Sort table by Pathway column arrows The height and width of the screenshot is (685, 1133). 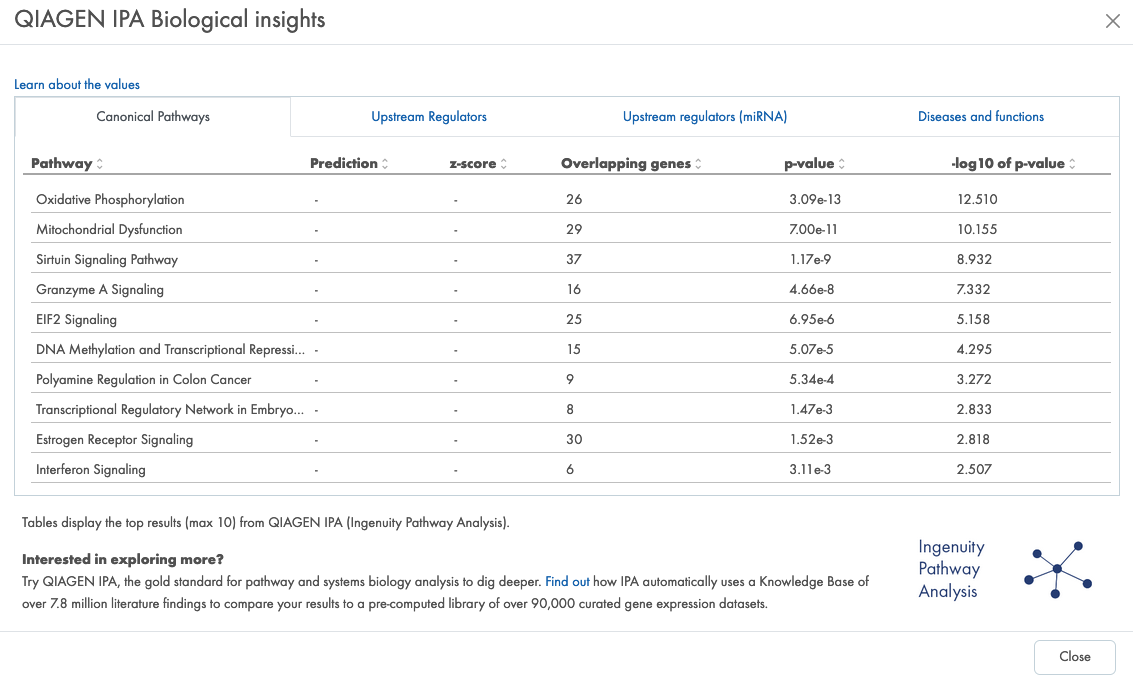tap(100, 164)
